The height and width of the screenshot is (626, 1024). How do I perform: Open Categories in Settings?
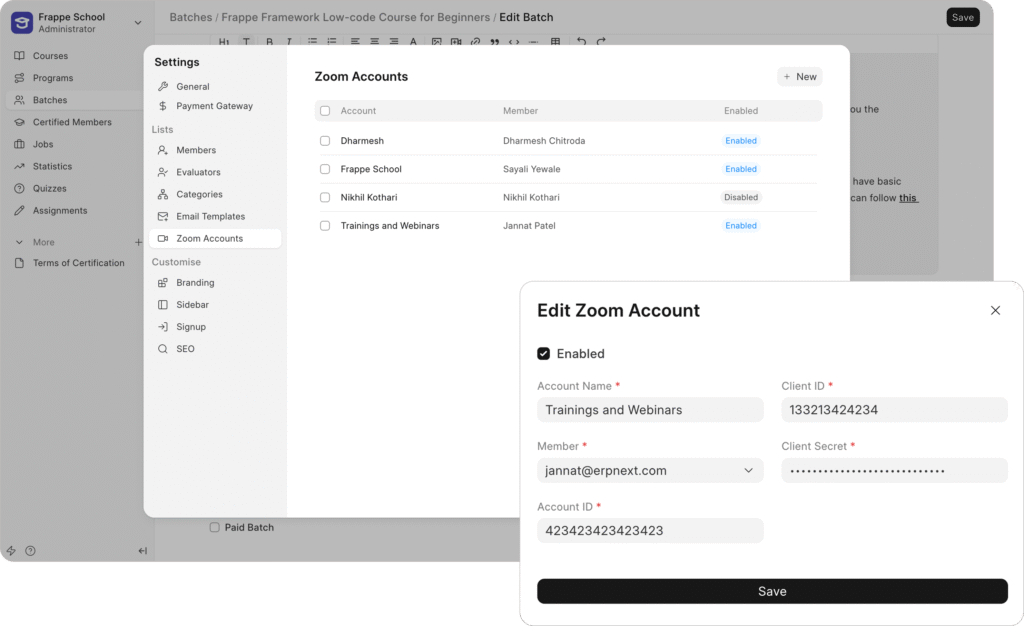[x=199, y=195]
